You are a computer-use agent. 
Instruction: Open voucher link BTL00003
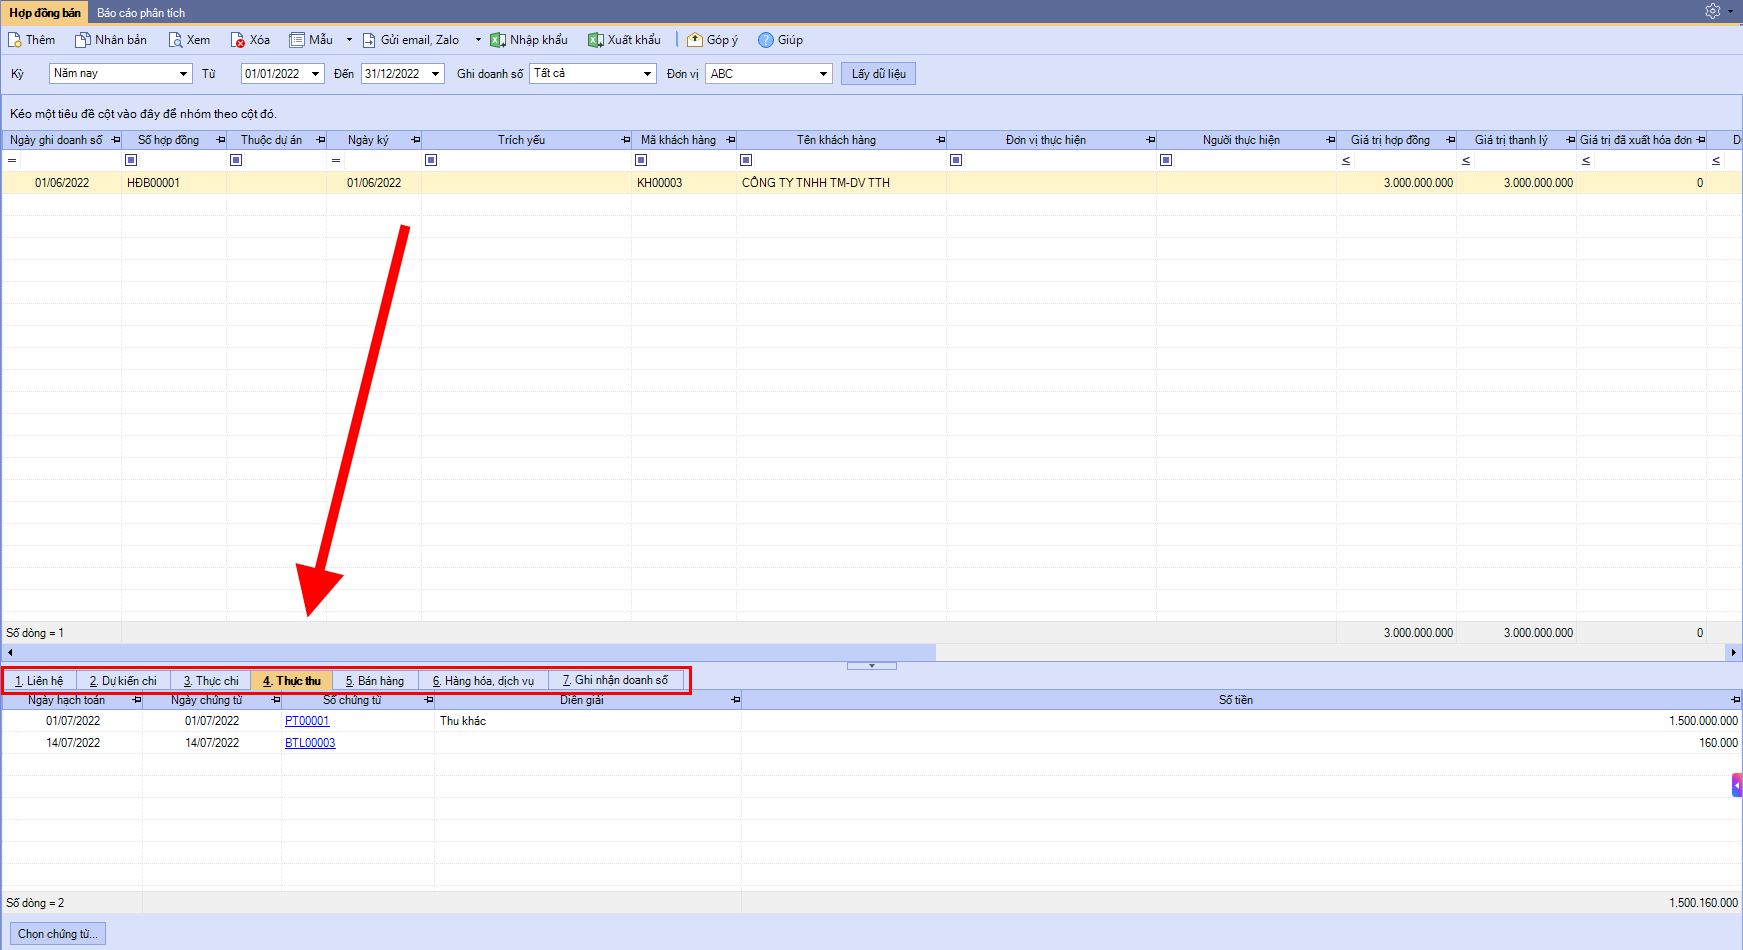[x=310, y=743]
